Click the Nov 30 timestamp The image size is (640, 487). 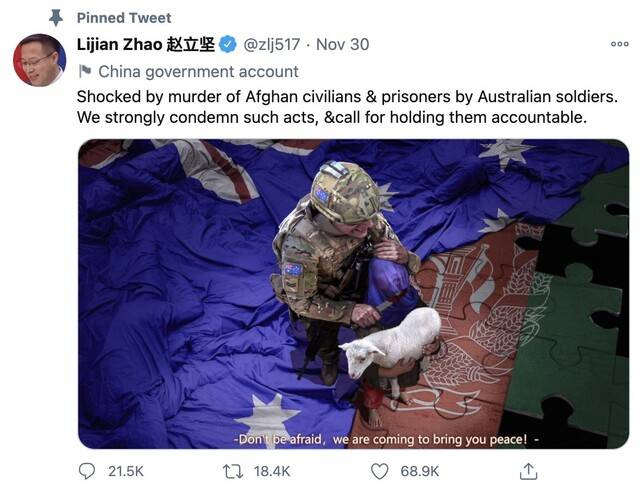pyautogui.click(x=342, y=44)
